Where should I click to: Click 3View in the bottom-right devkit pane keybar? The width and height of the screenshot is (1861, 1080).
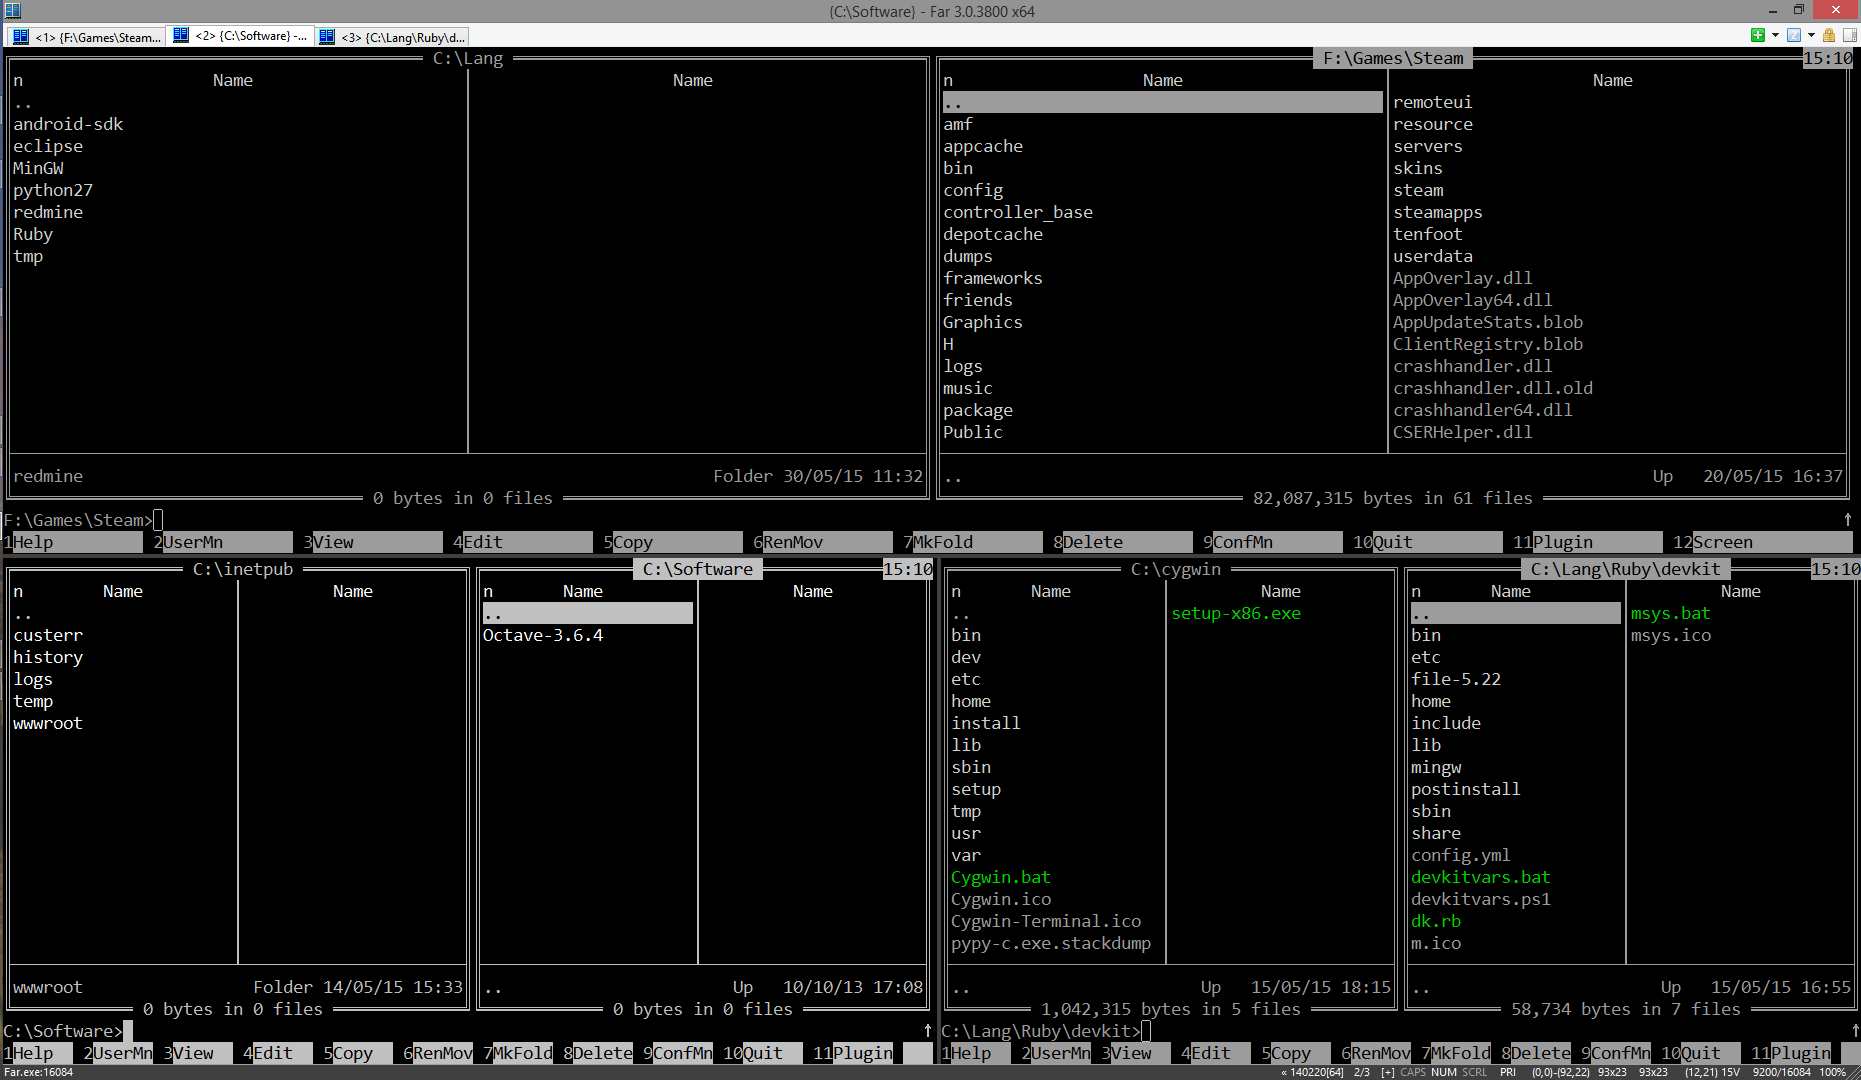click(x=1135, y=1053)
